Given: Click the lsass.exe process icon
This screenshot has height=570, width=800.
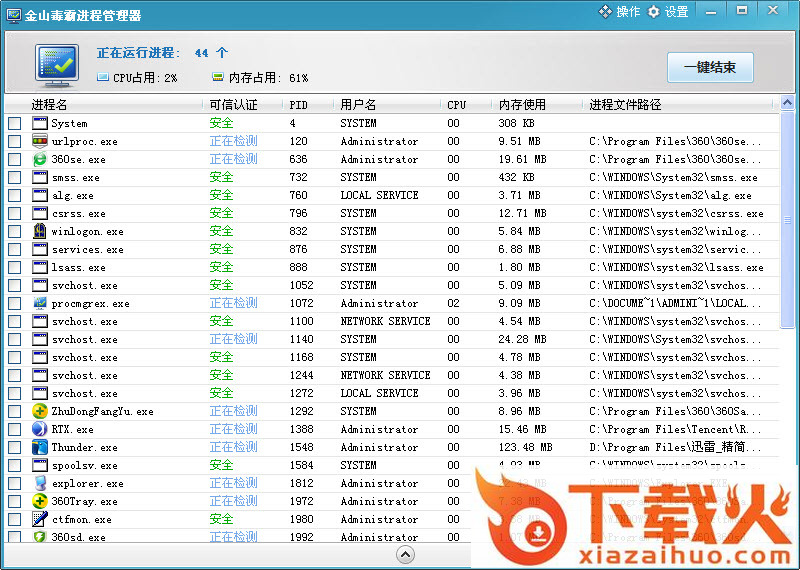Looking at the screenshot, I should tap(39, 267).
